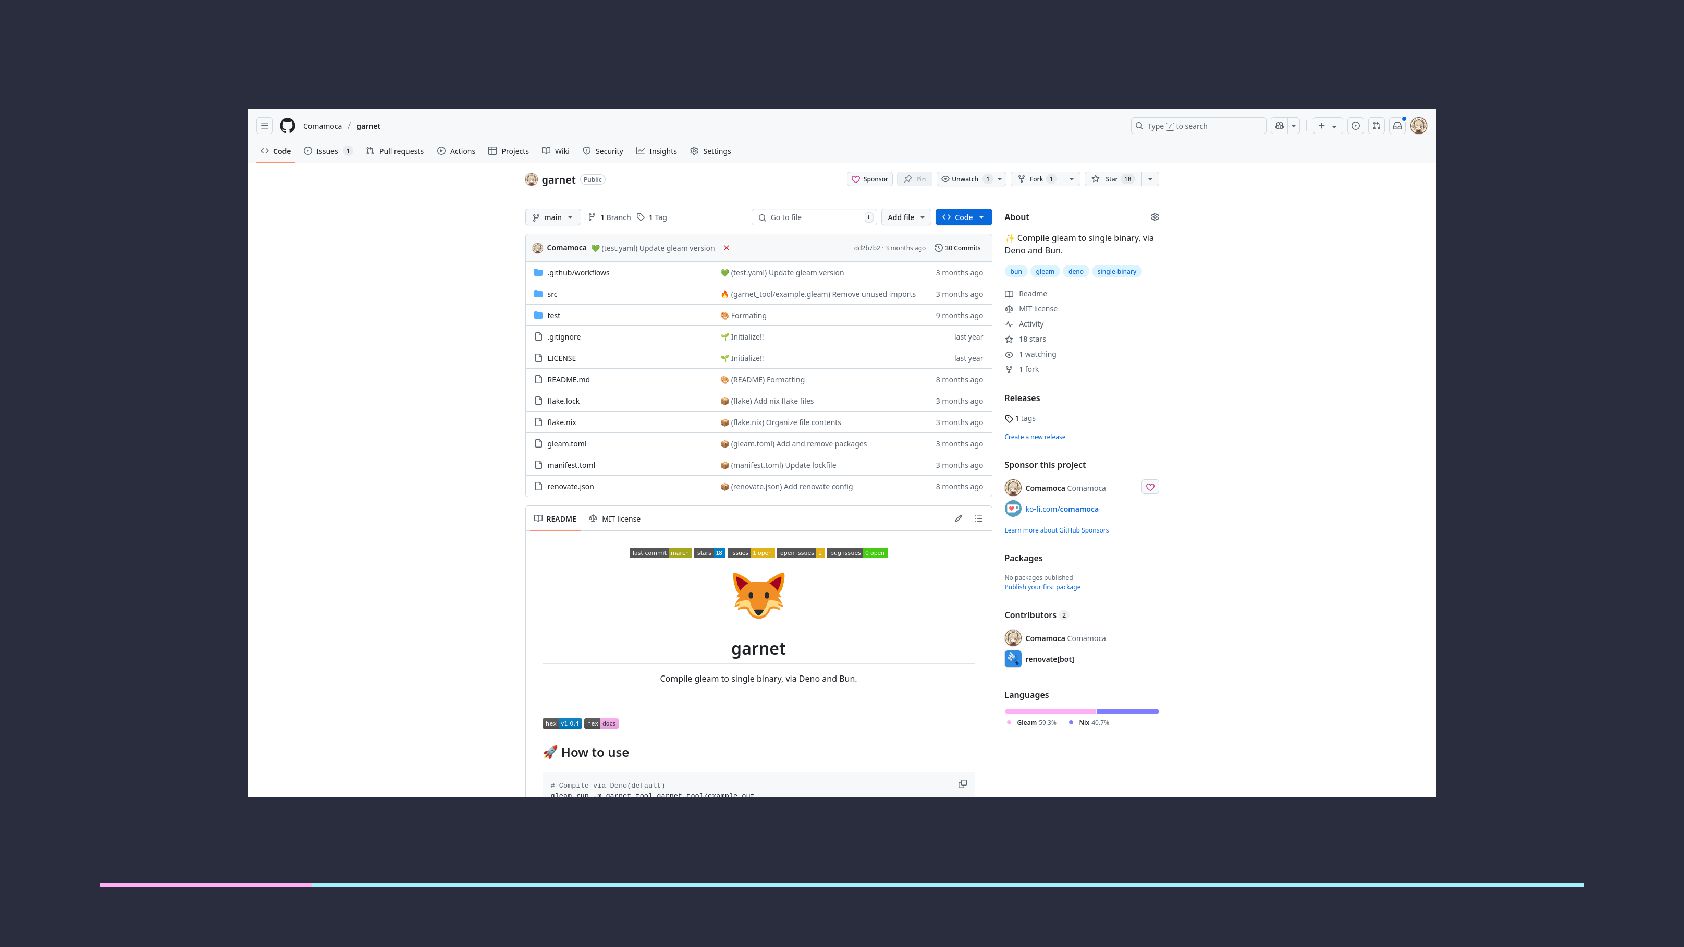This screenshot has width=1684, height=947.
Task: Open the 1 Branch link
Action: tap(609, 217)
